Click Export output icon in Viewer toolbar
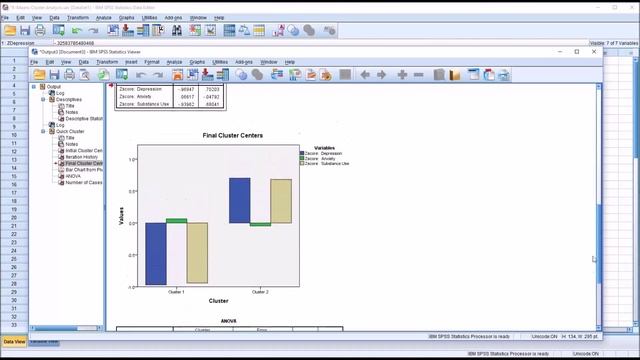Image resolution: width=640 pixels, height=360 pixels. point(104,75)
